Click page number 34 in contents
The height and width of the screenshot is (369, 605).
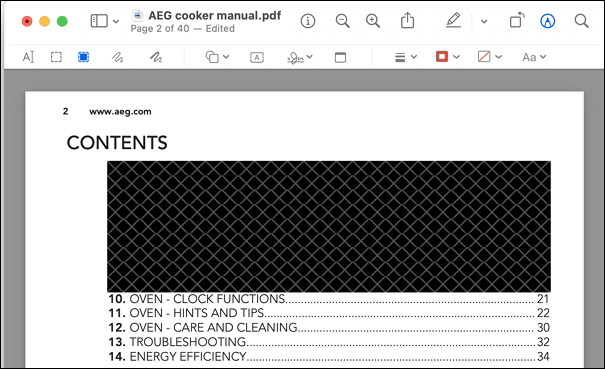coord(543,356)
